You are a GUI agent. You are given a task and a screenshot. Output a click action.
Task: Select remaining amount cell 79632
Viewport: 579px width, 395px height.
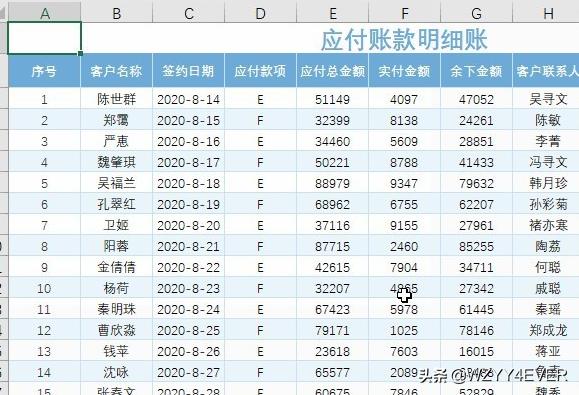(476, 183)
